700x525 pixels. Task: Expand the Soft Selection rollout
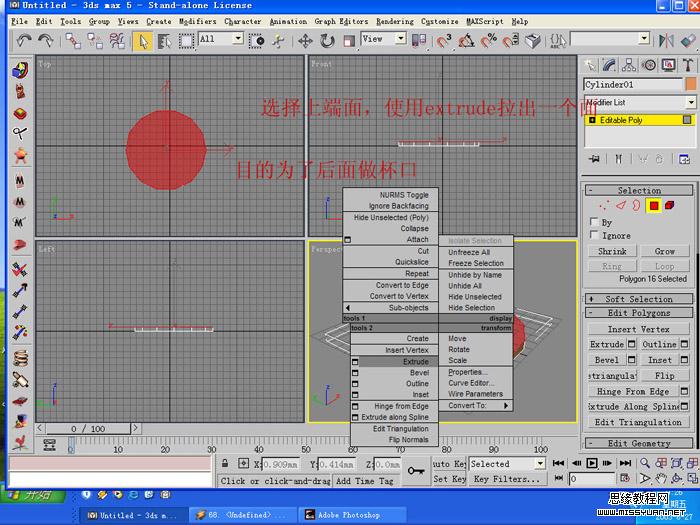pos(639,299)
